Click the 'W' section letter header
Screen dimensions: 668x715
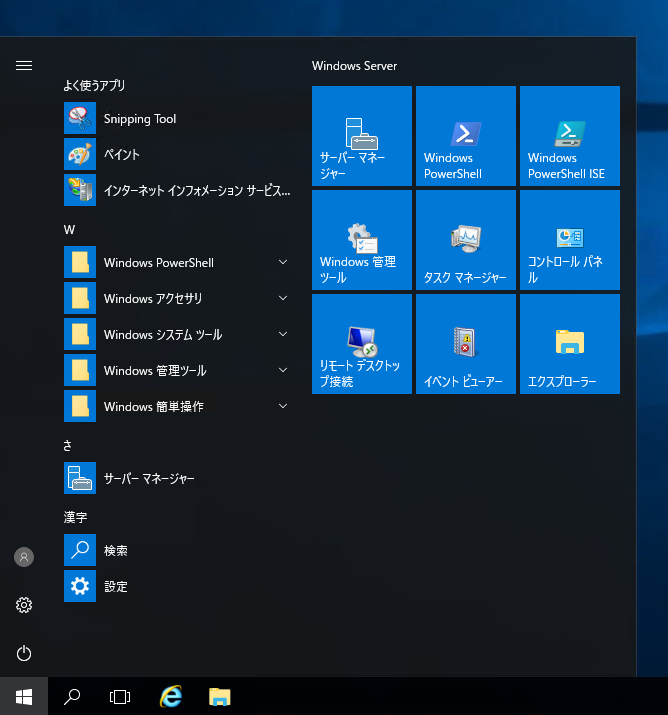tap(69, 229)
